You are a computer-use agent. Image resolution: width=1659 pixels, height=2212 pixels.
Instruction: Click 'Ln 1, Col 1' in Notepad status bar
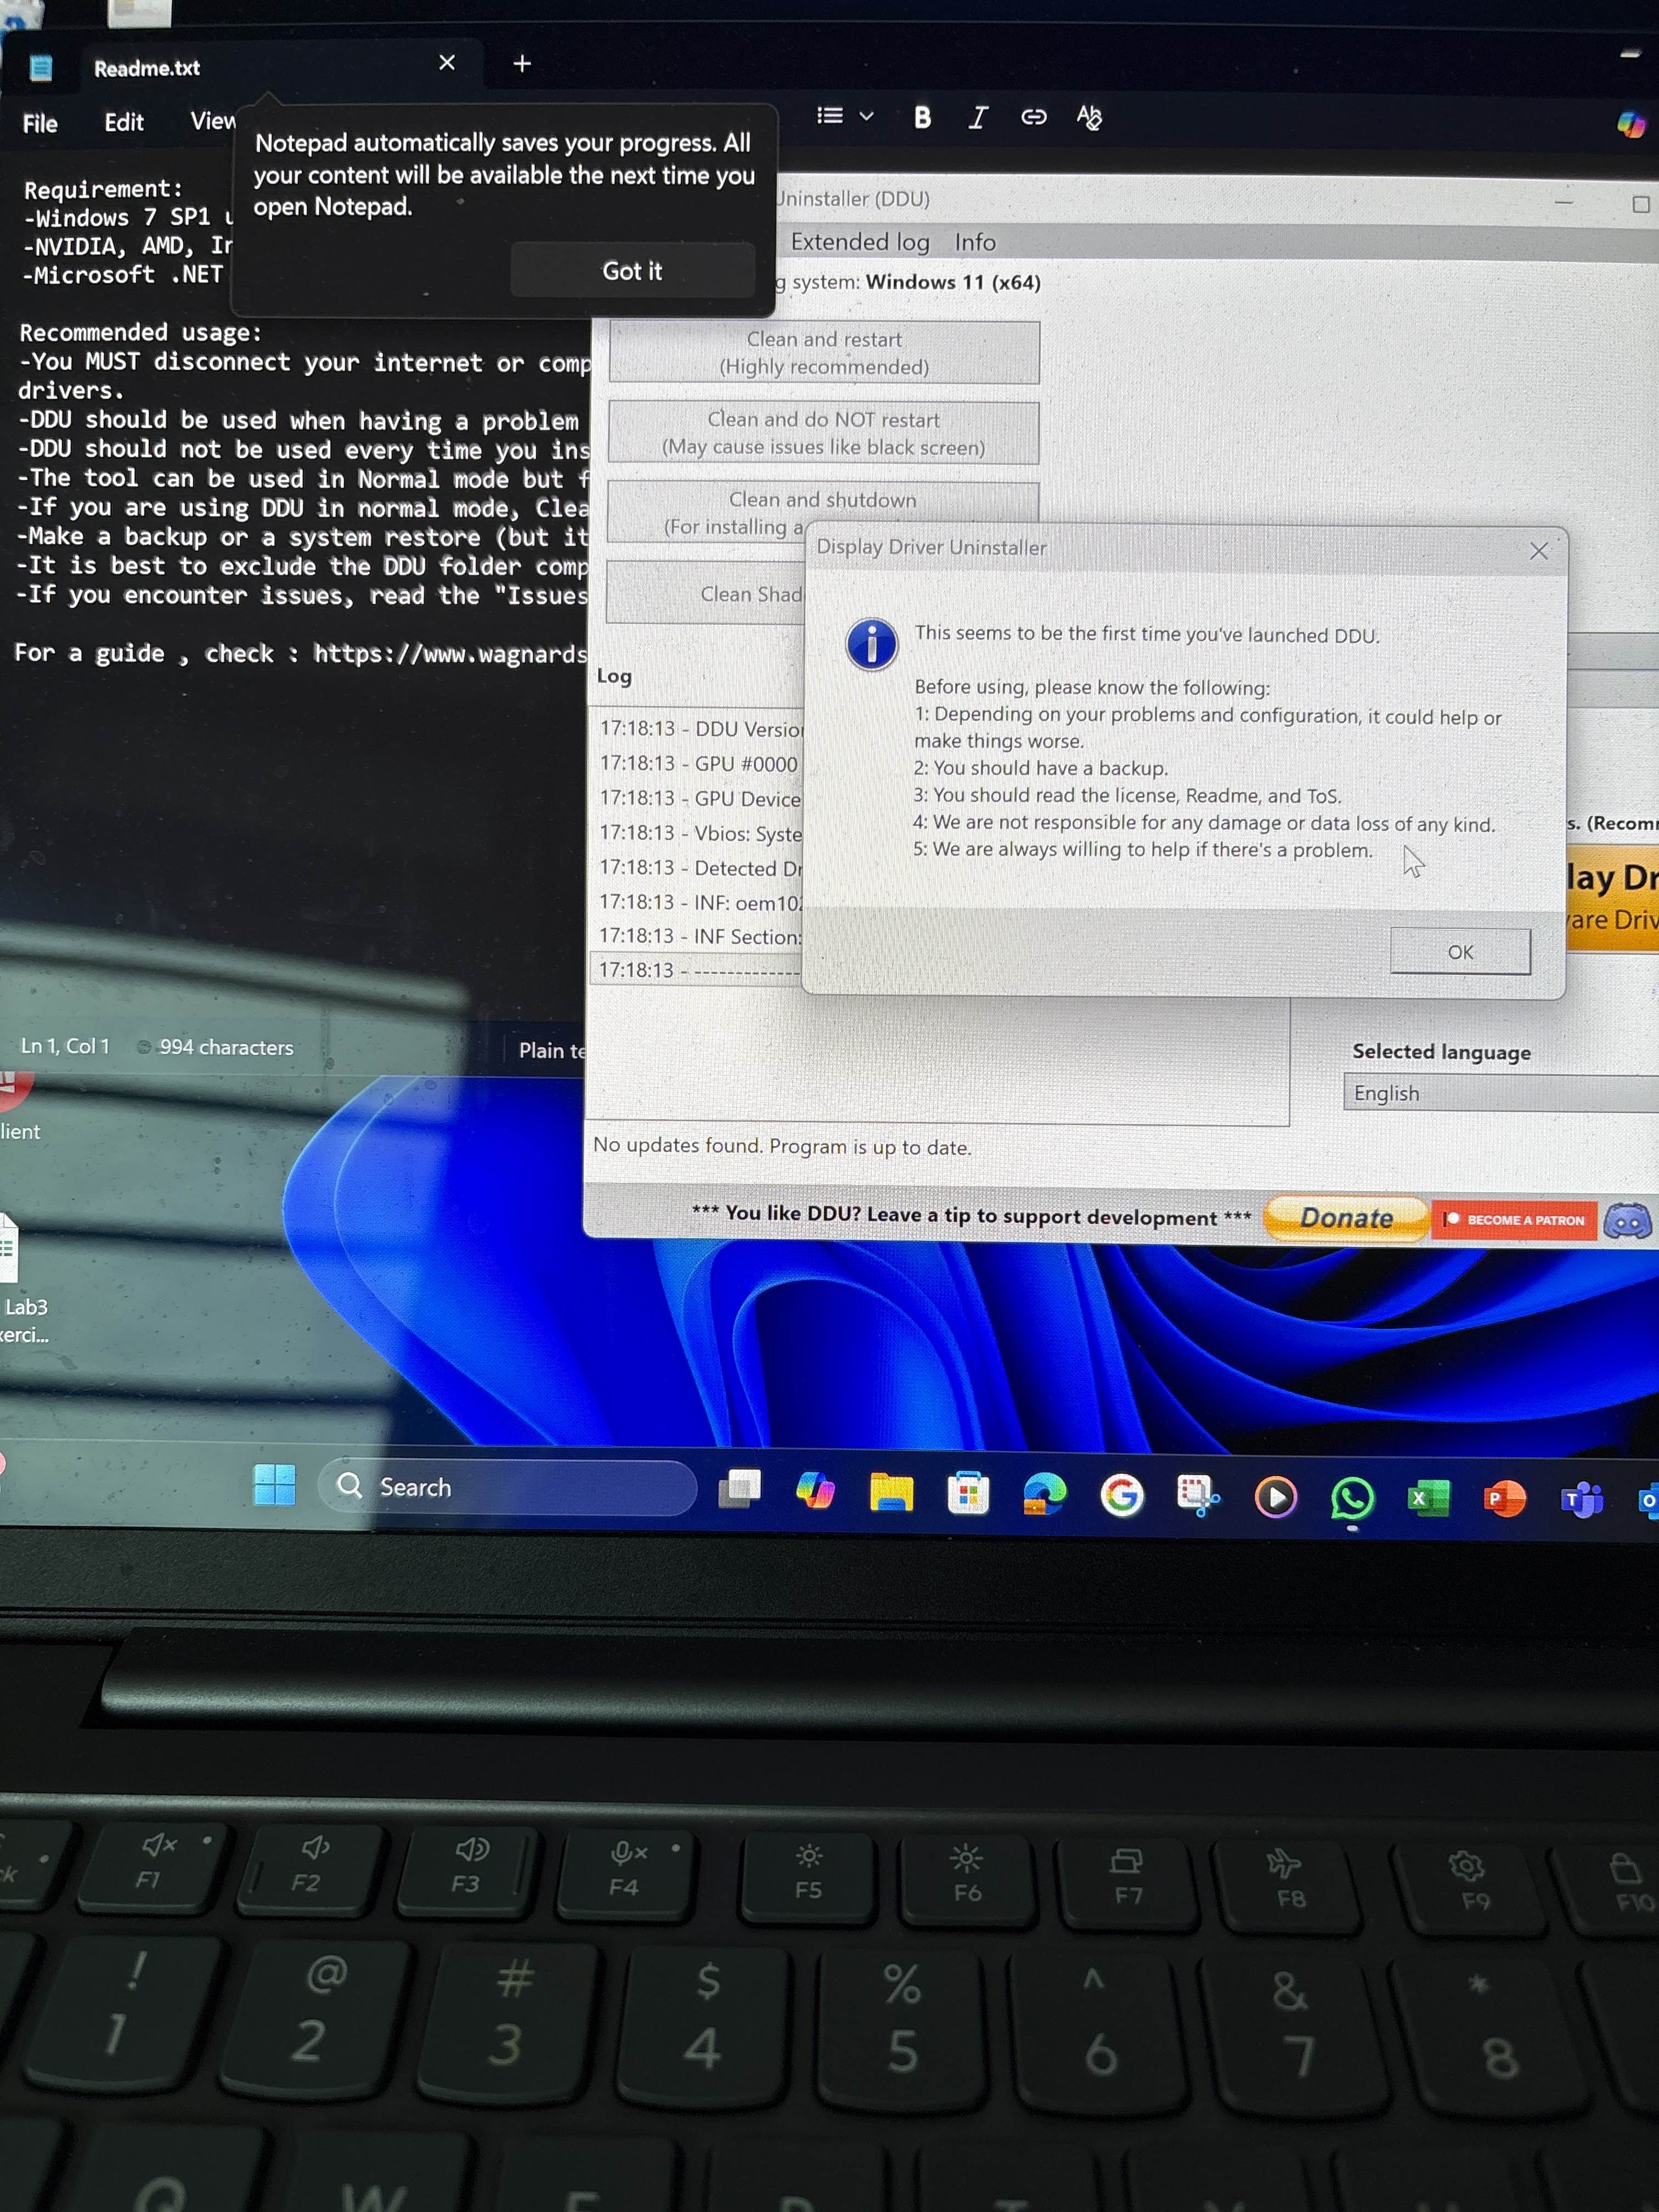click(x=65, y=1046)
